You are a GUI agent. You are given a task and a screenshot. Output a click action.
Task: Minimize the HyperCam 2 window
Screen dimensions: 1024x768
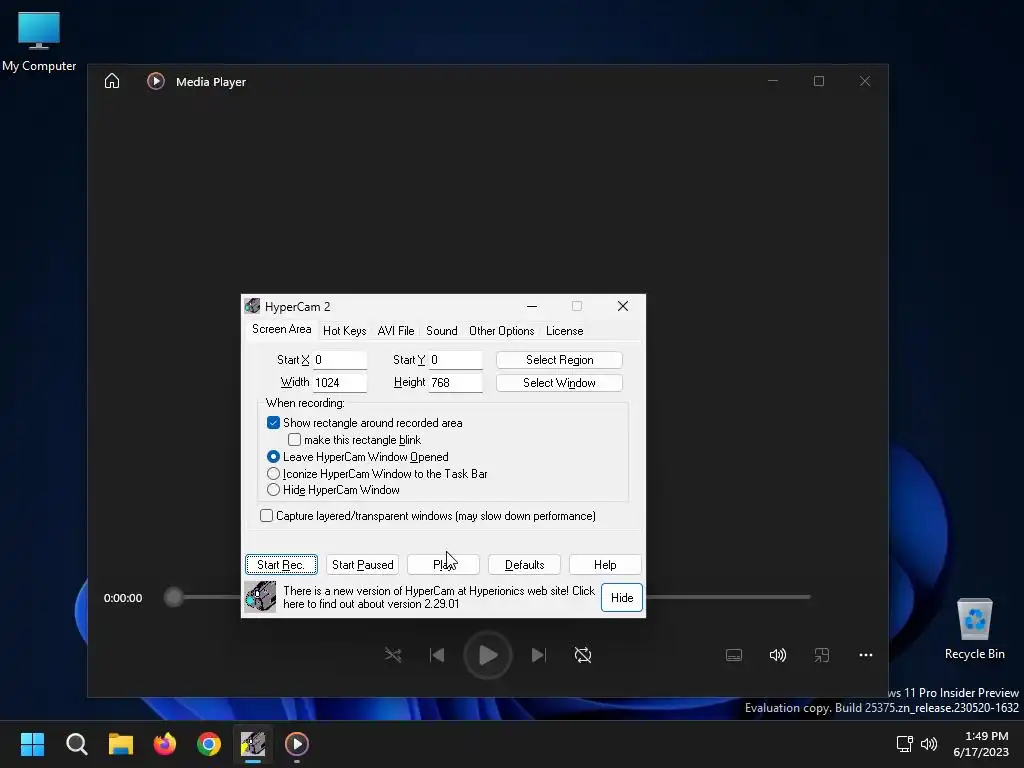pyautogui.click(x=532, y=306)
